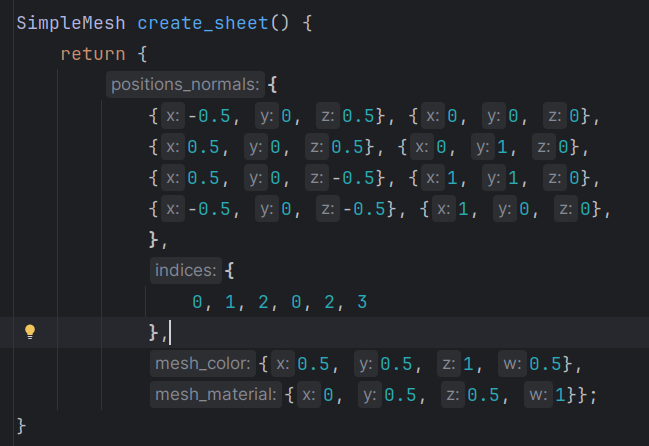Screen dimensions: 649x446
Task: Click the x: hint on the mesh_color line
Action: (x=283, y=363)
